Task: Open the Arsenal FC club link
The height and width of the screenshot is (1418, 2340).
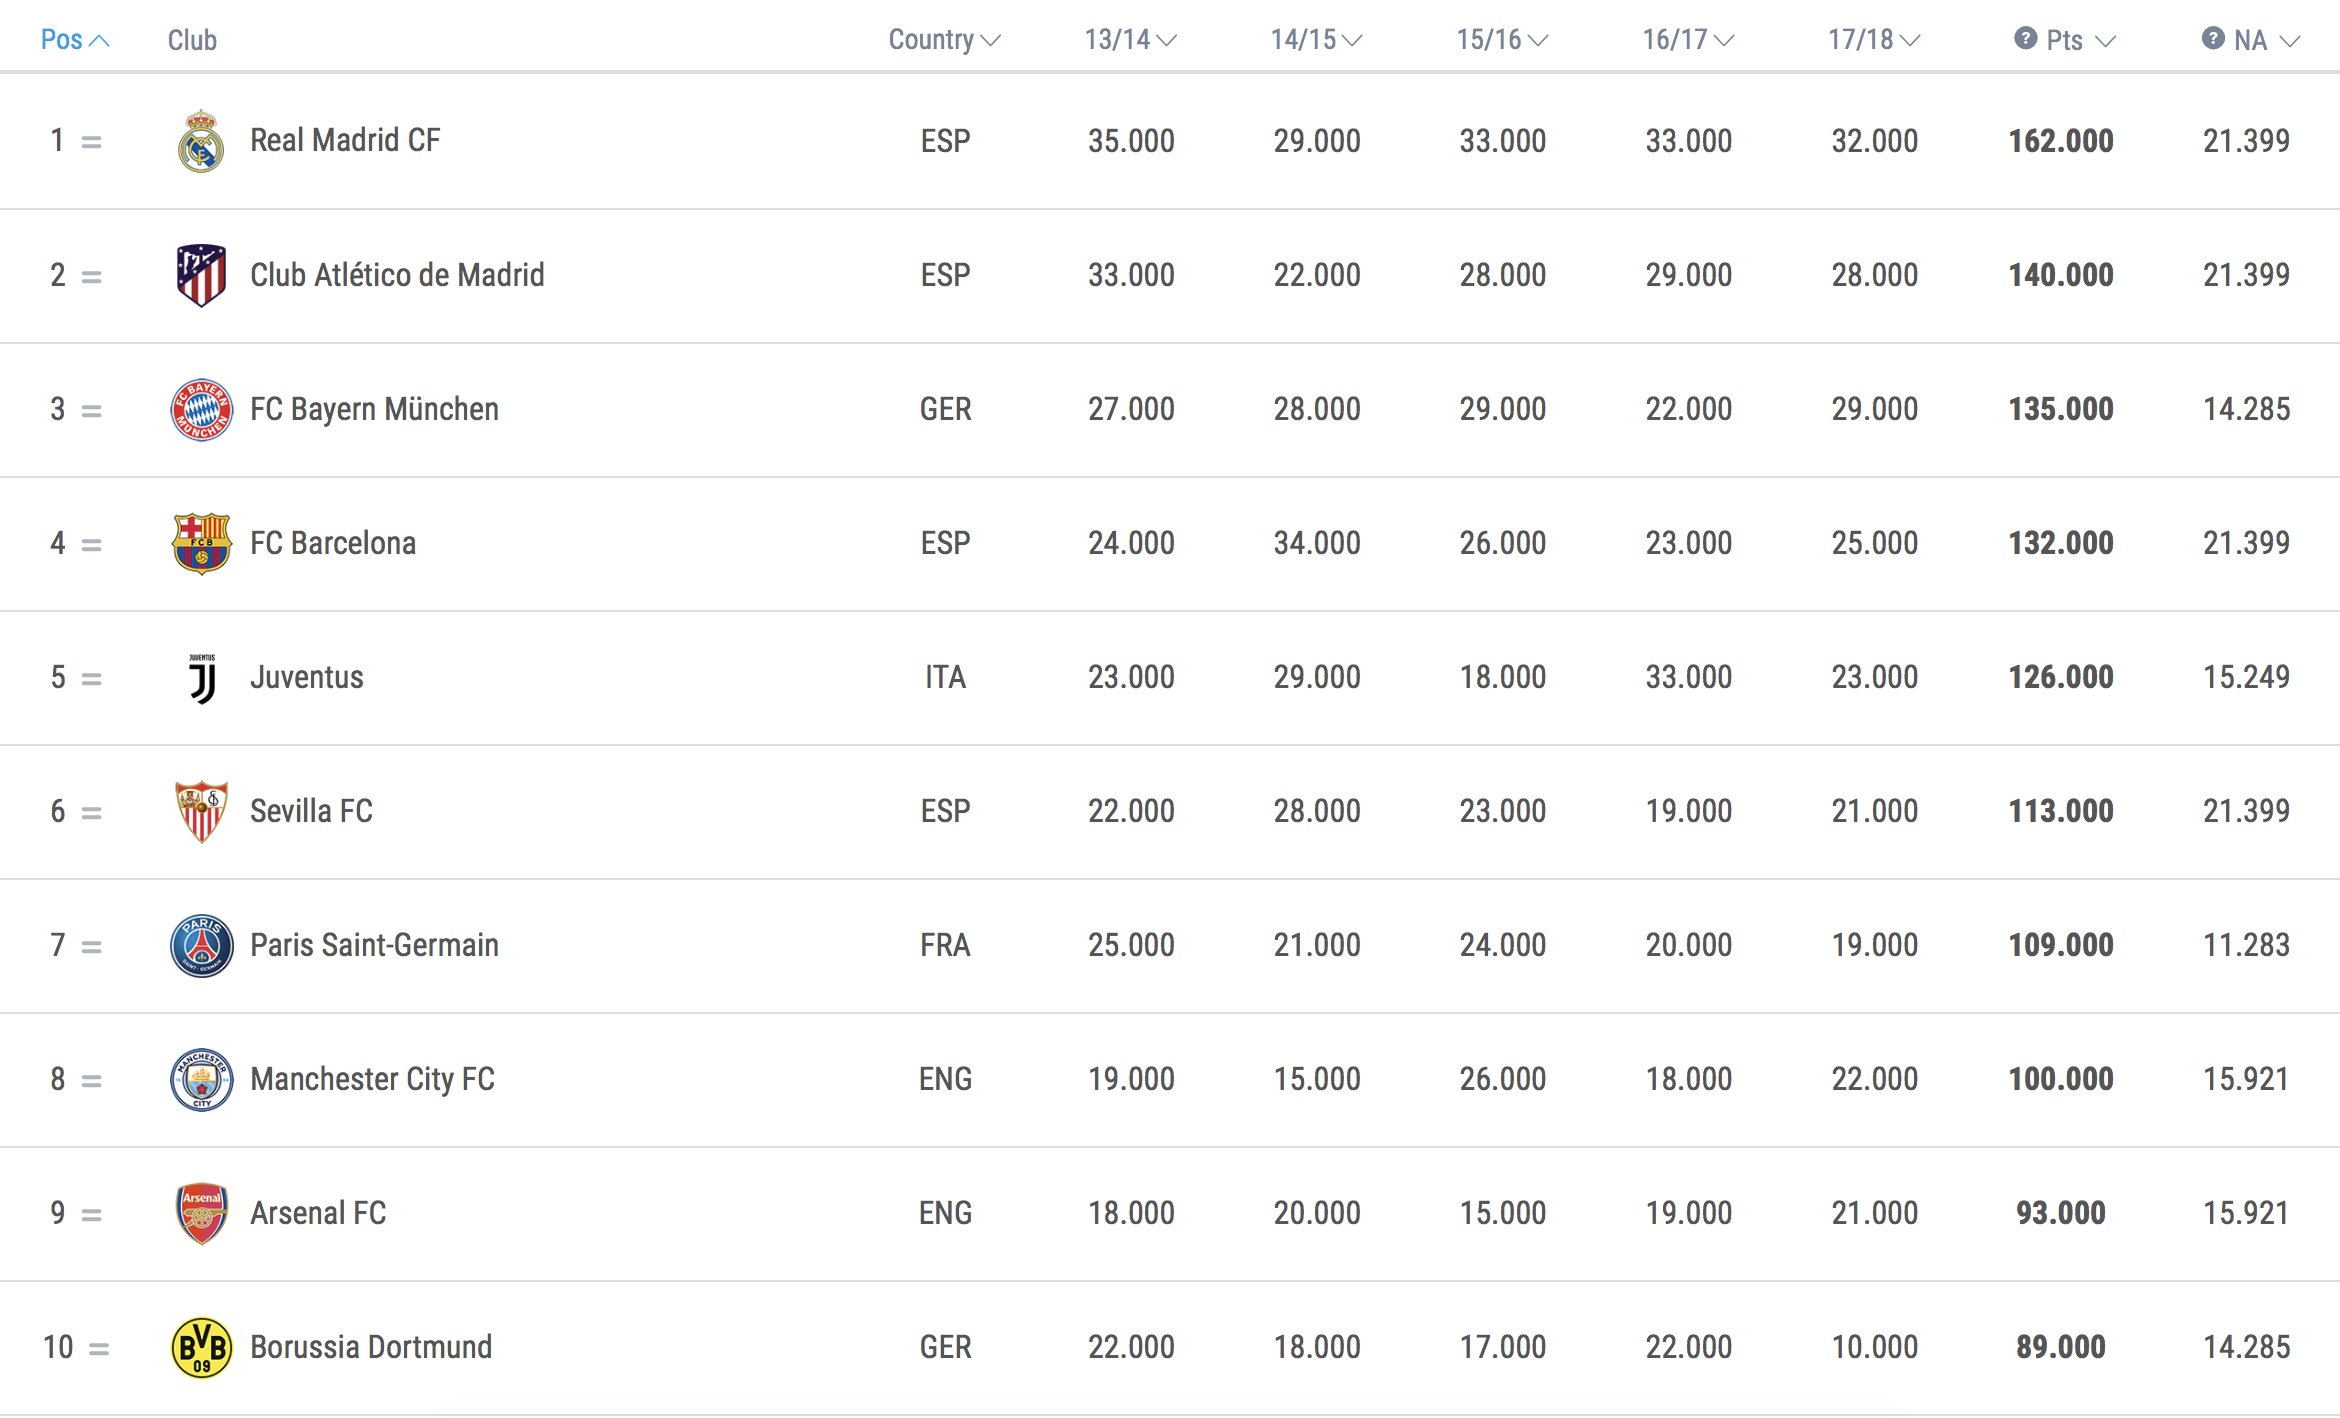Action: (x=318, y=1213)
